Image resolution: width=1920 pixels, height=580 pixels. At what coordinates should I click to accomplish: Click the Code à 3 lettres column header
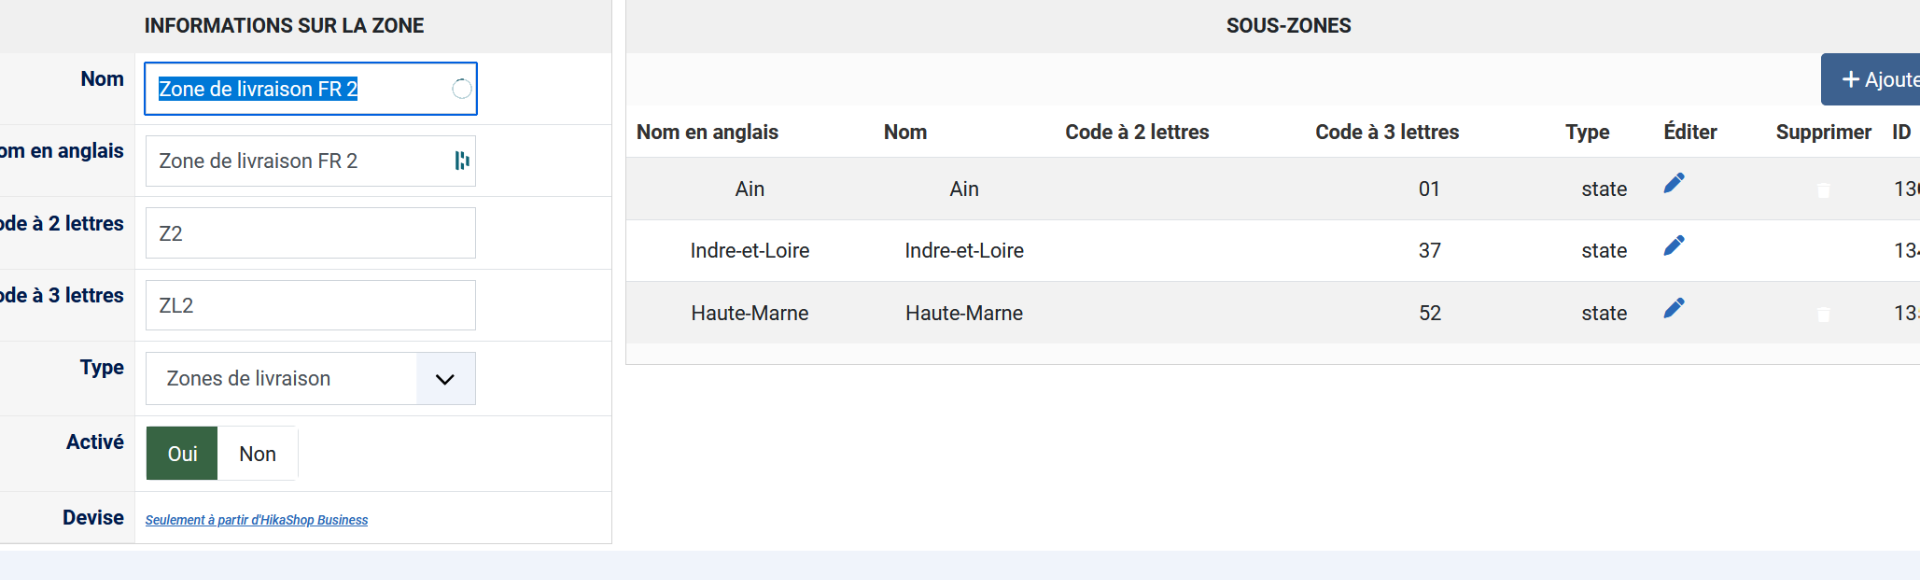coord(1386,132)
